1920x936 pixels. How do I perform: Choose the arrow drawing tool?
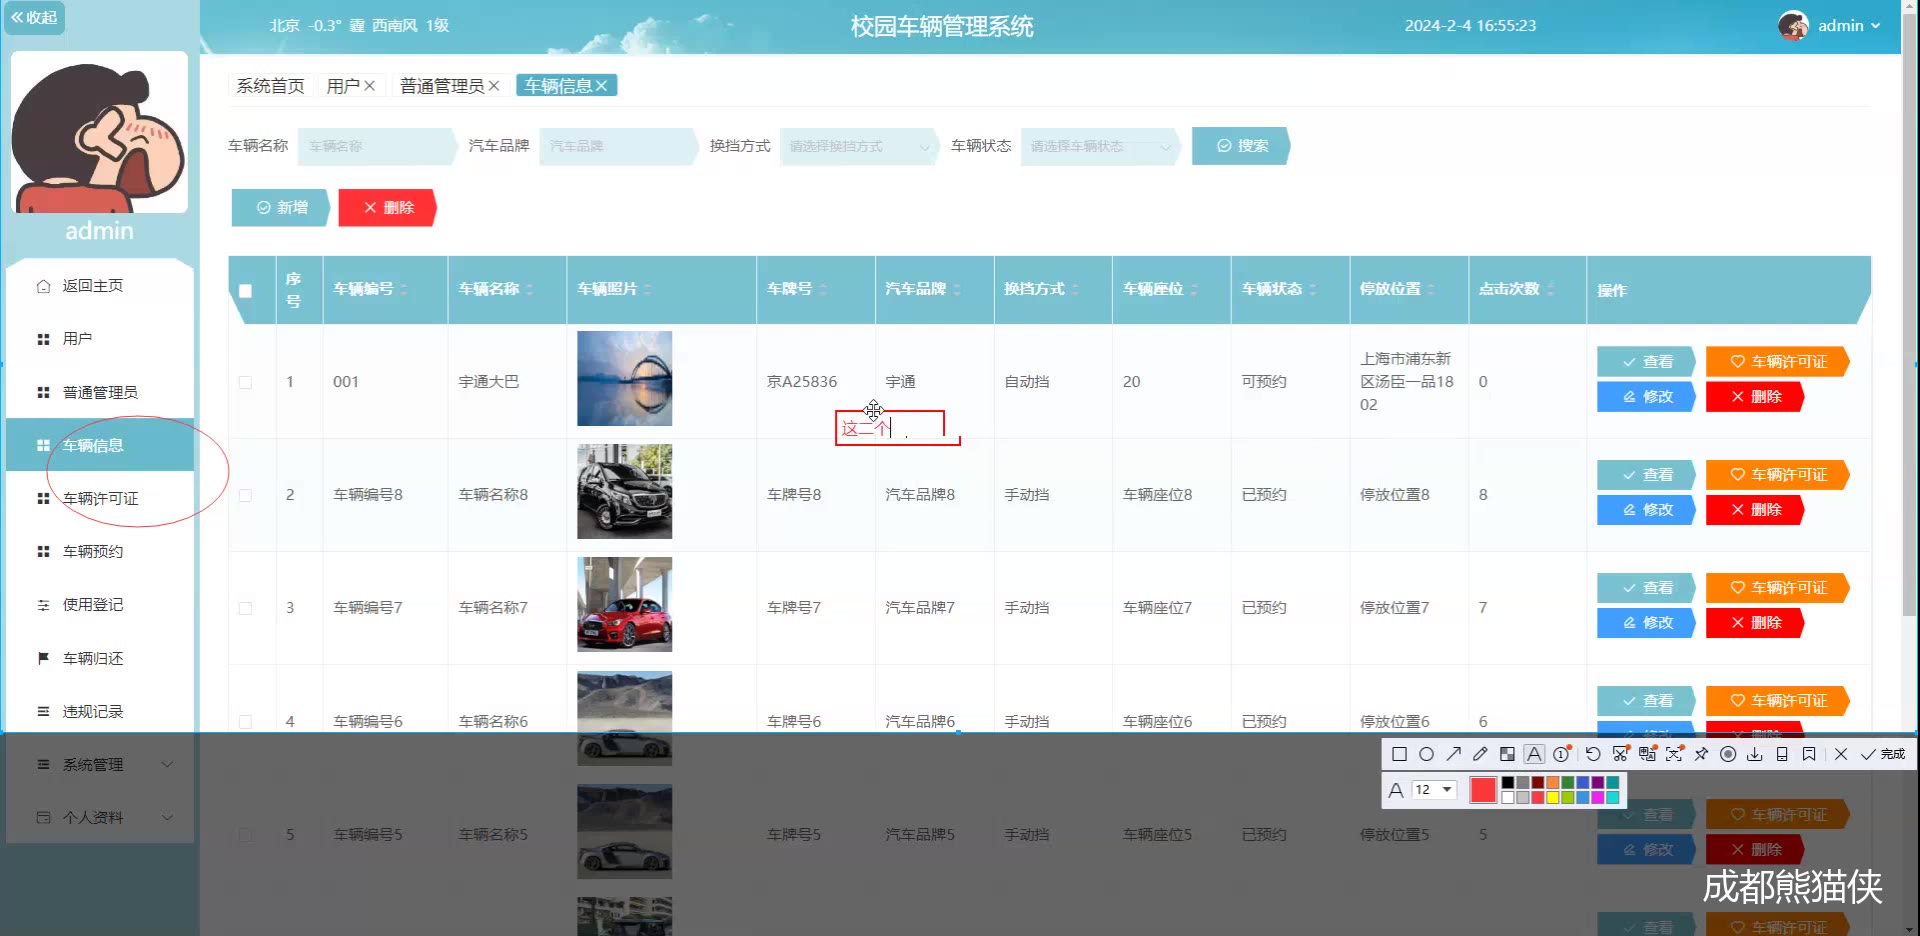click(x=1453, y=755)
